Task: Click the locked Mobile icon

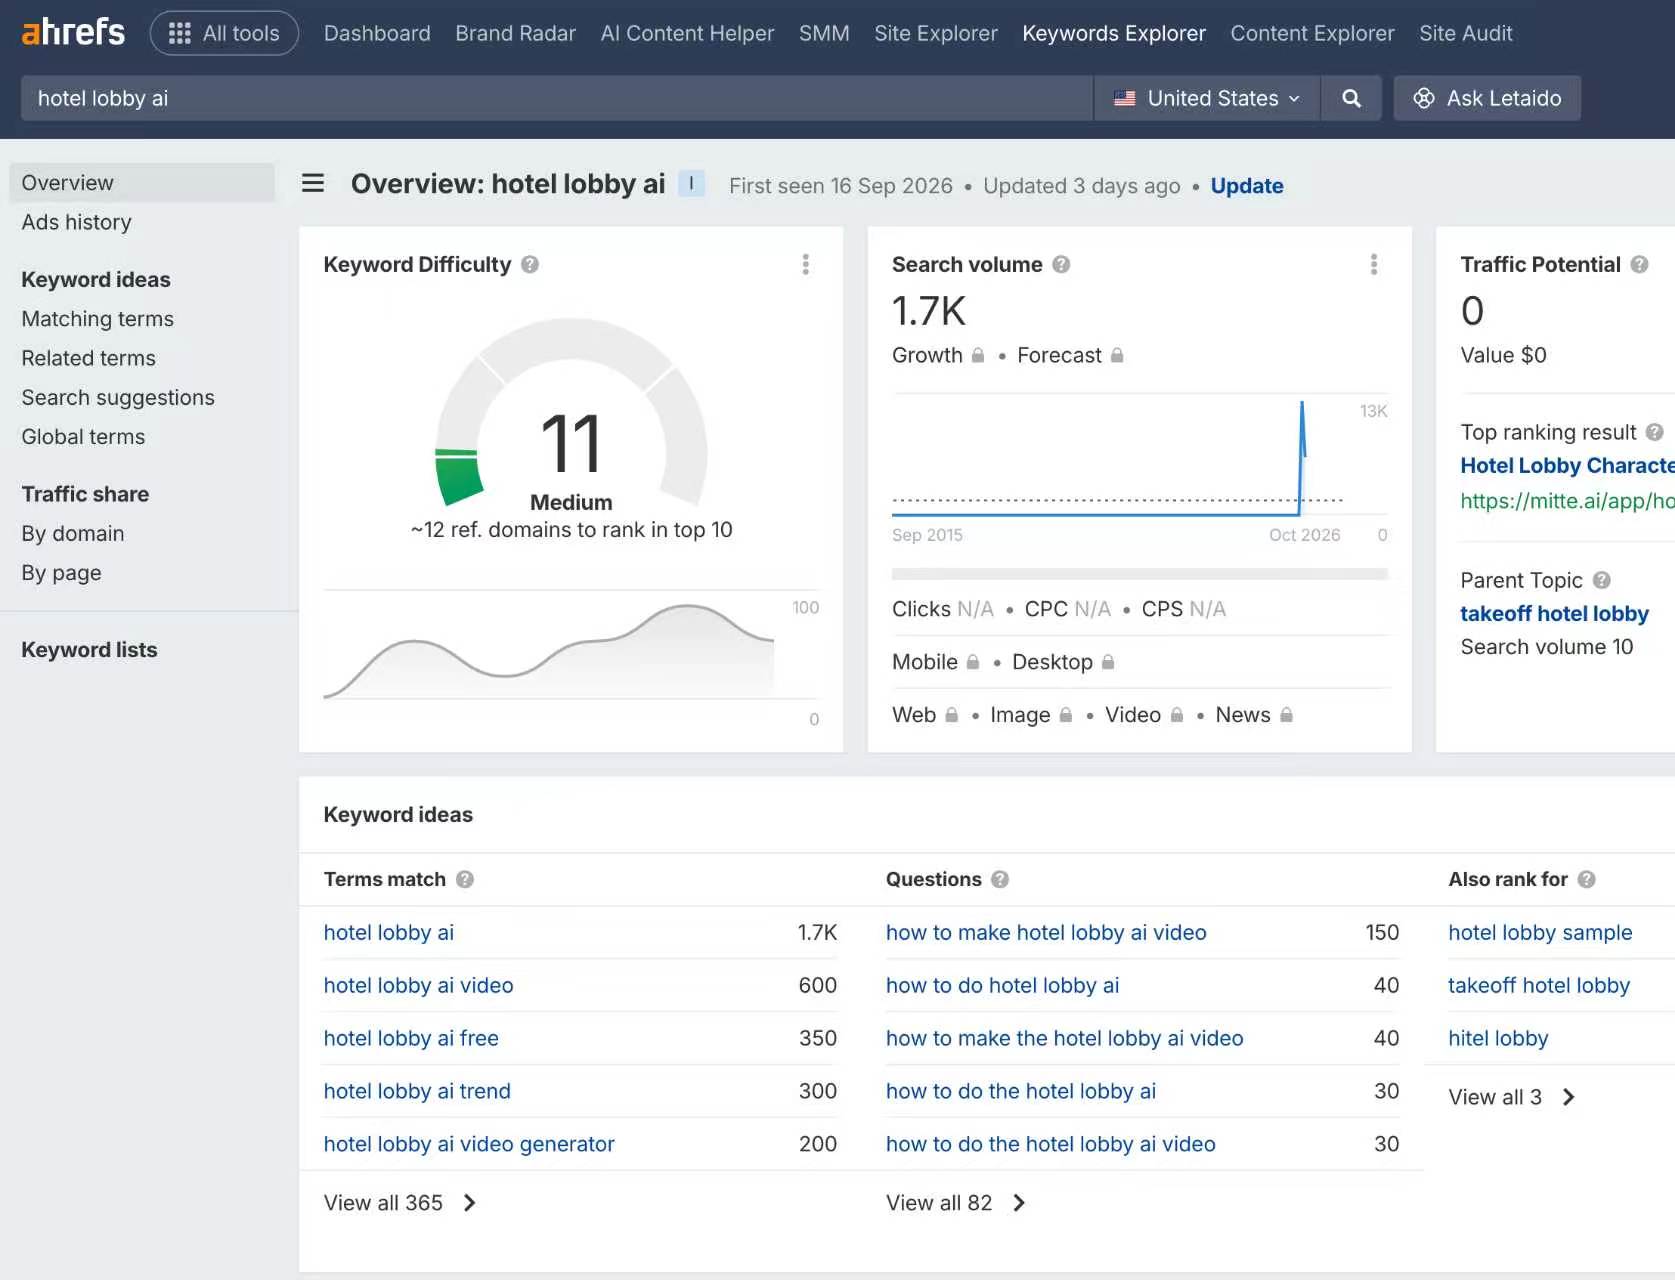Action: coord(972,662)
